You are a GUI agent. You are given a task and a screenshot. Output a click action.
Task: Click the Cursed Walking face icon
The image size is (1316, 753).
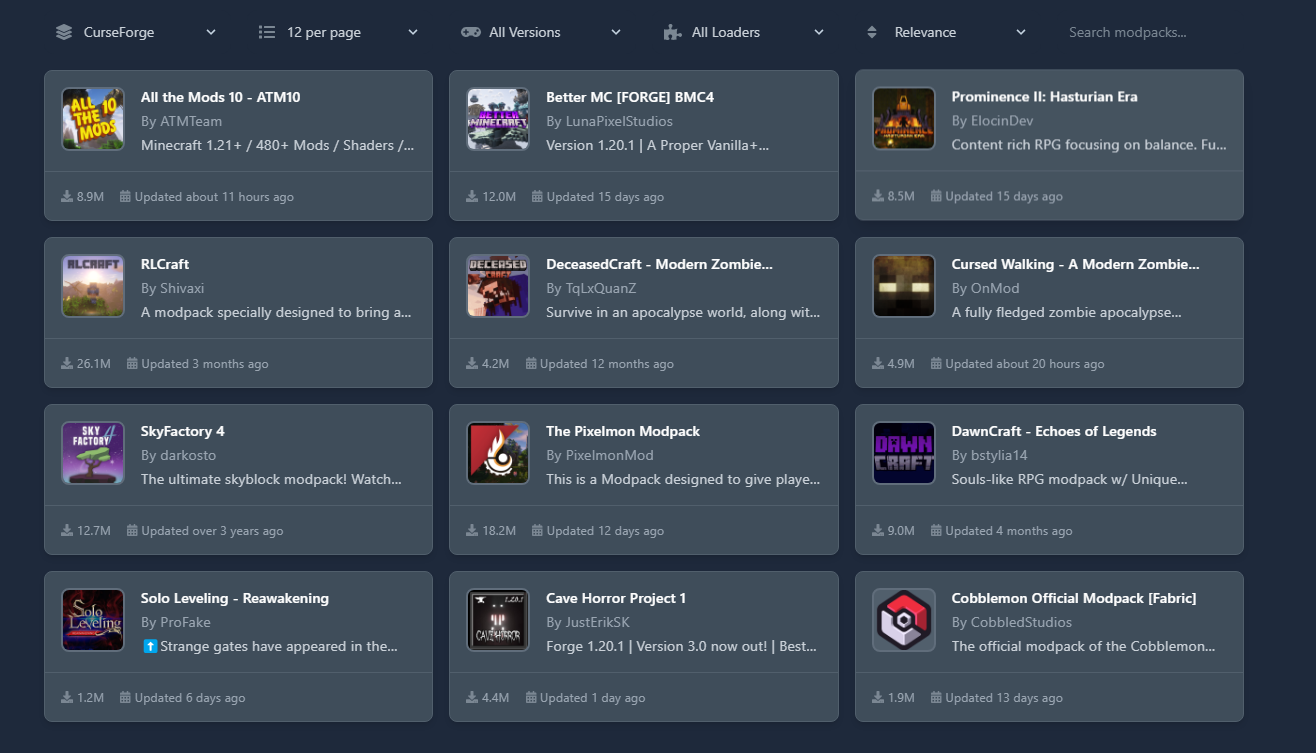coord(904,286)
